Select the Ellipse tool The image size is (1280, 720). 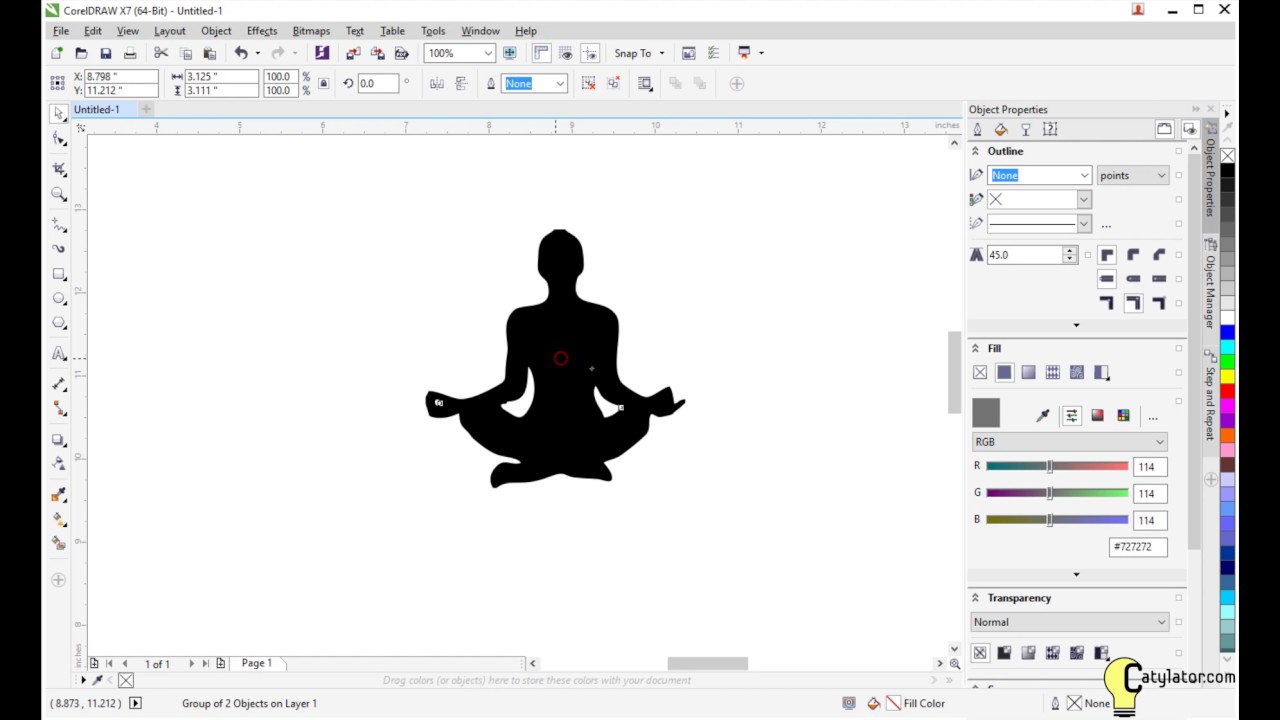pos(59,299)
